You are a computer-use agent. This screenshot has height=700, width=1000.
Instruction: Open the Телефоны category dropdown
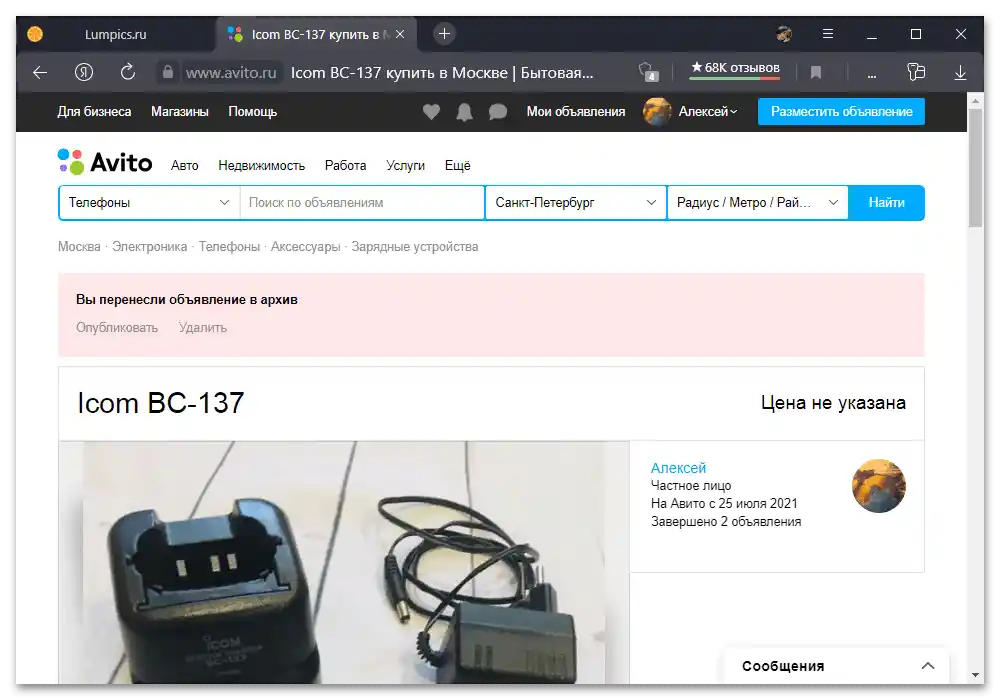(x=149, y=203)
